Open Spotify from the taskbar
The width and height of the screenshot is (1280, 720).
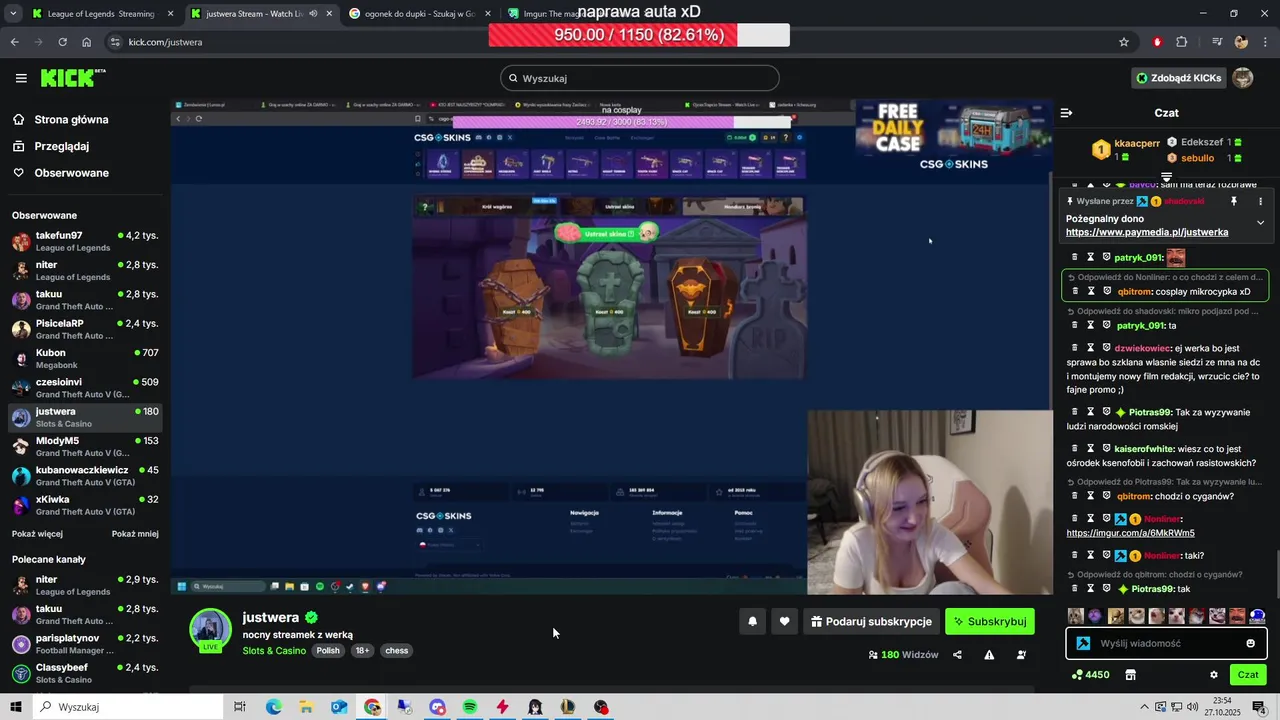(470, 707)
